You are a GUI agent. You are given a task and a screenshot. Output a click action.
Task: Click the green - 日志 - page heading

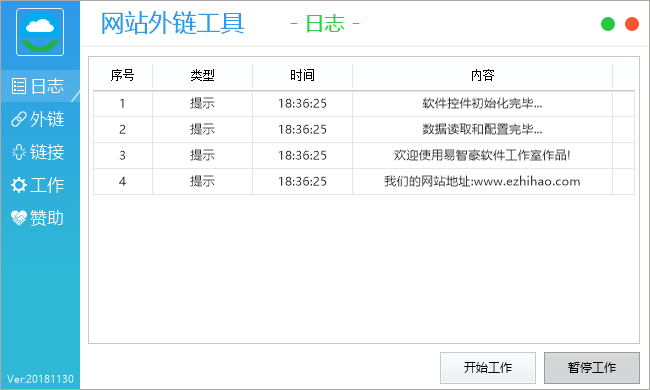[325, 24]
